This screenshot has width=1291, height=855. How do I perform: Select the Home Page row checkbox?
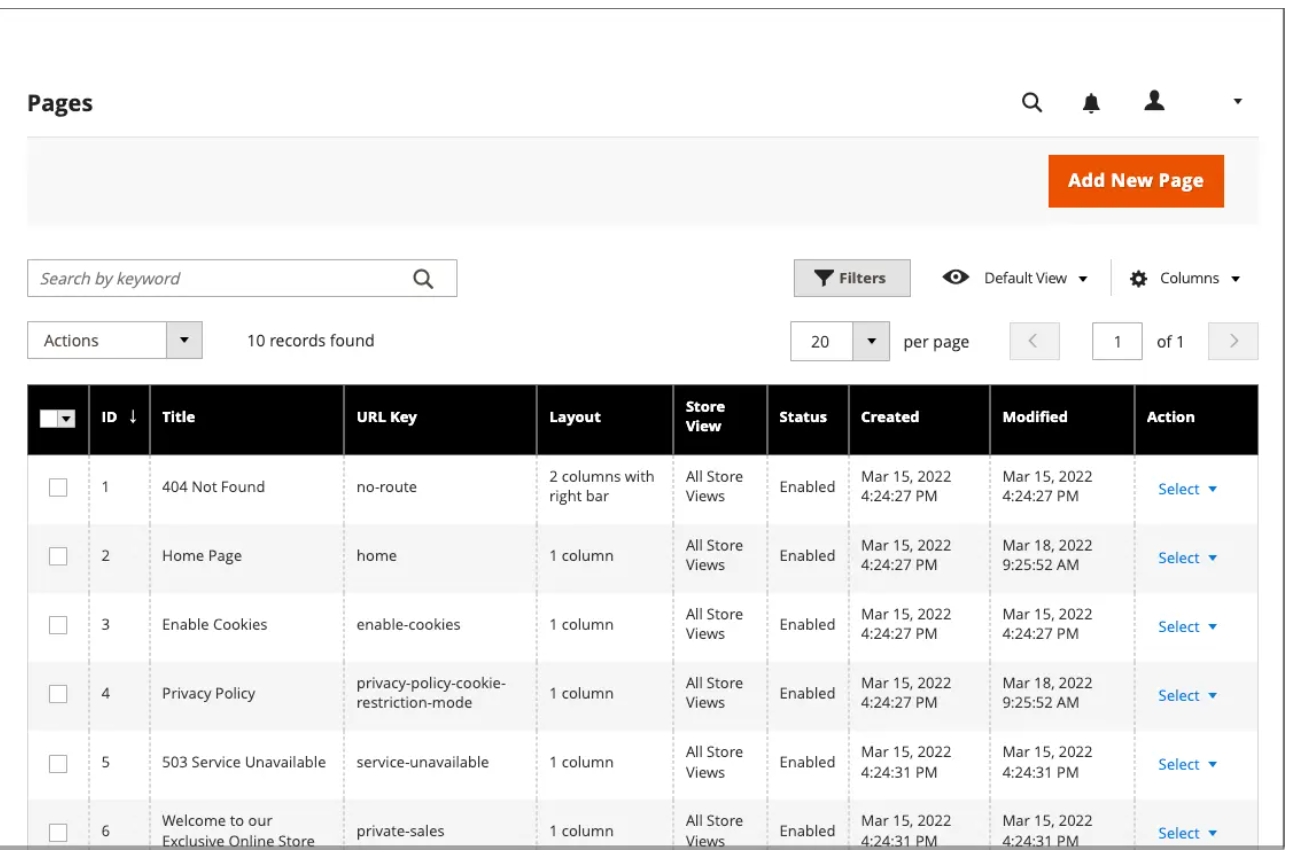[x=58, y=556]
